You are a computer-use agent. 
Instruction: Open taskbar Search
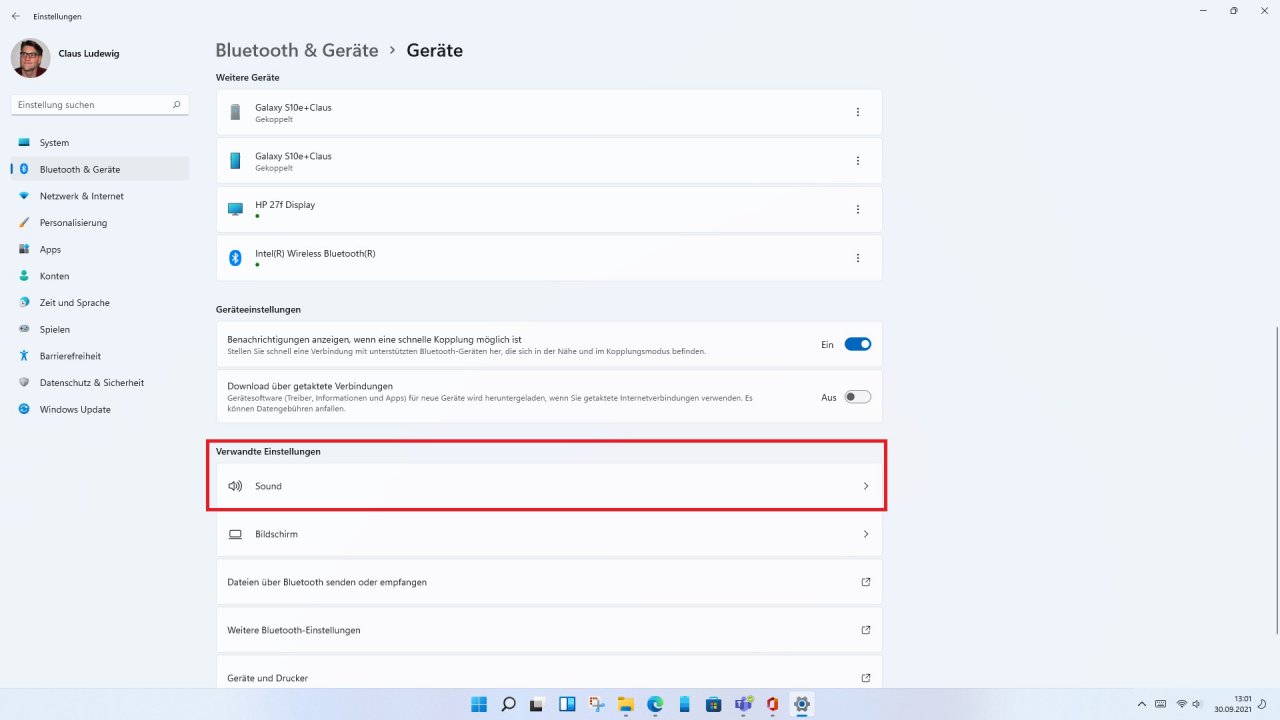pyautogui.click(x=508, y=704)
